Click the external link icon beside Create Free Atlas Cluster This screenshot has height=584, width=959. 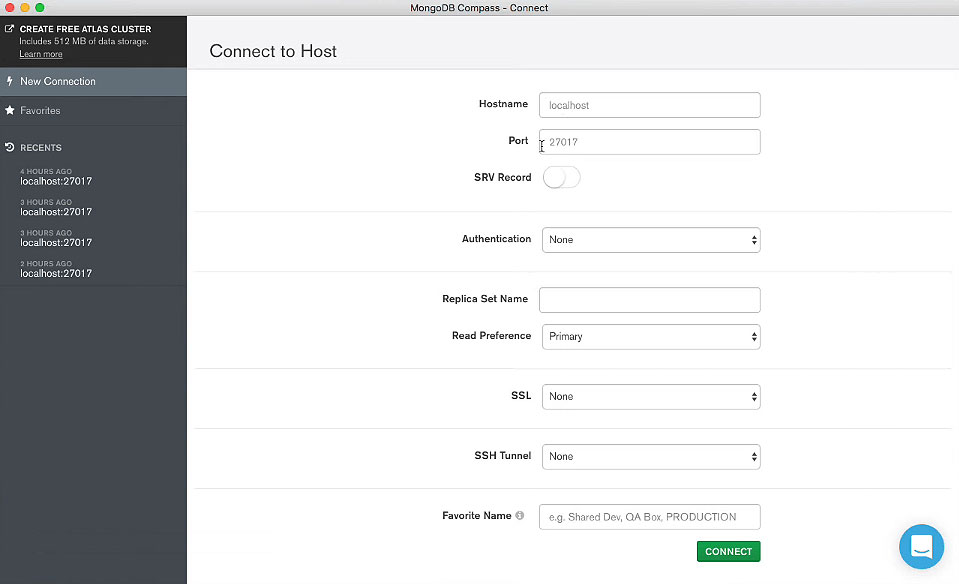(10, 29)
